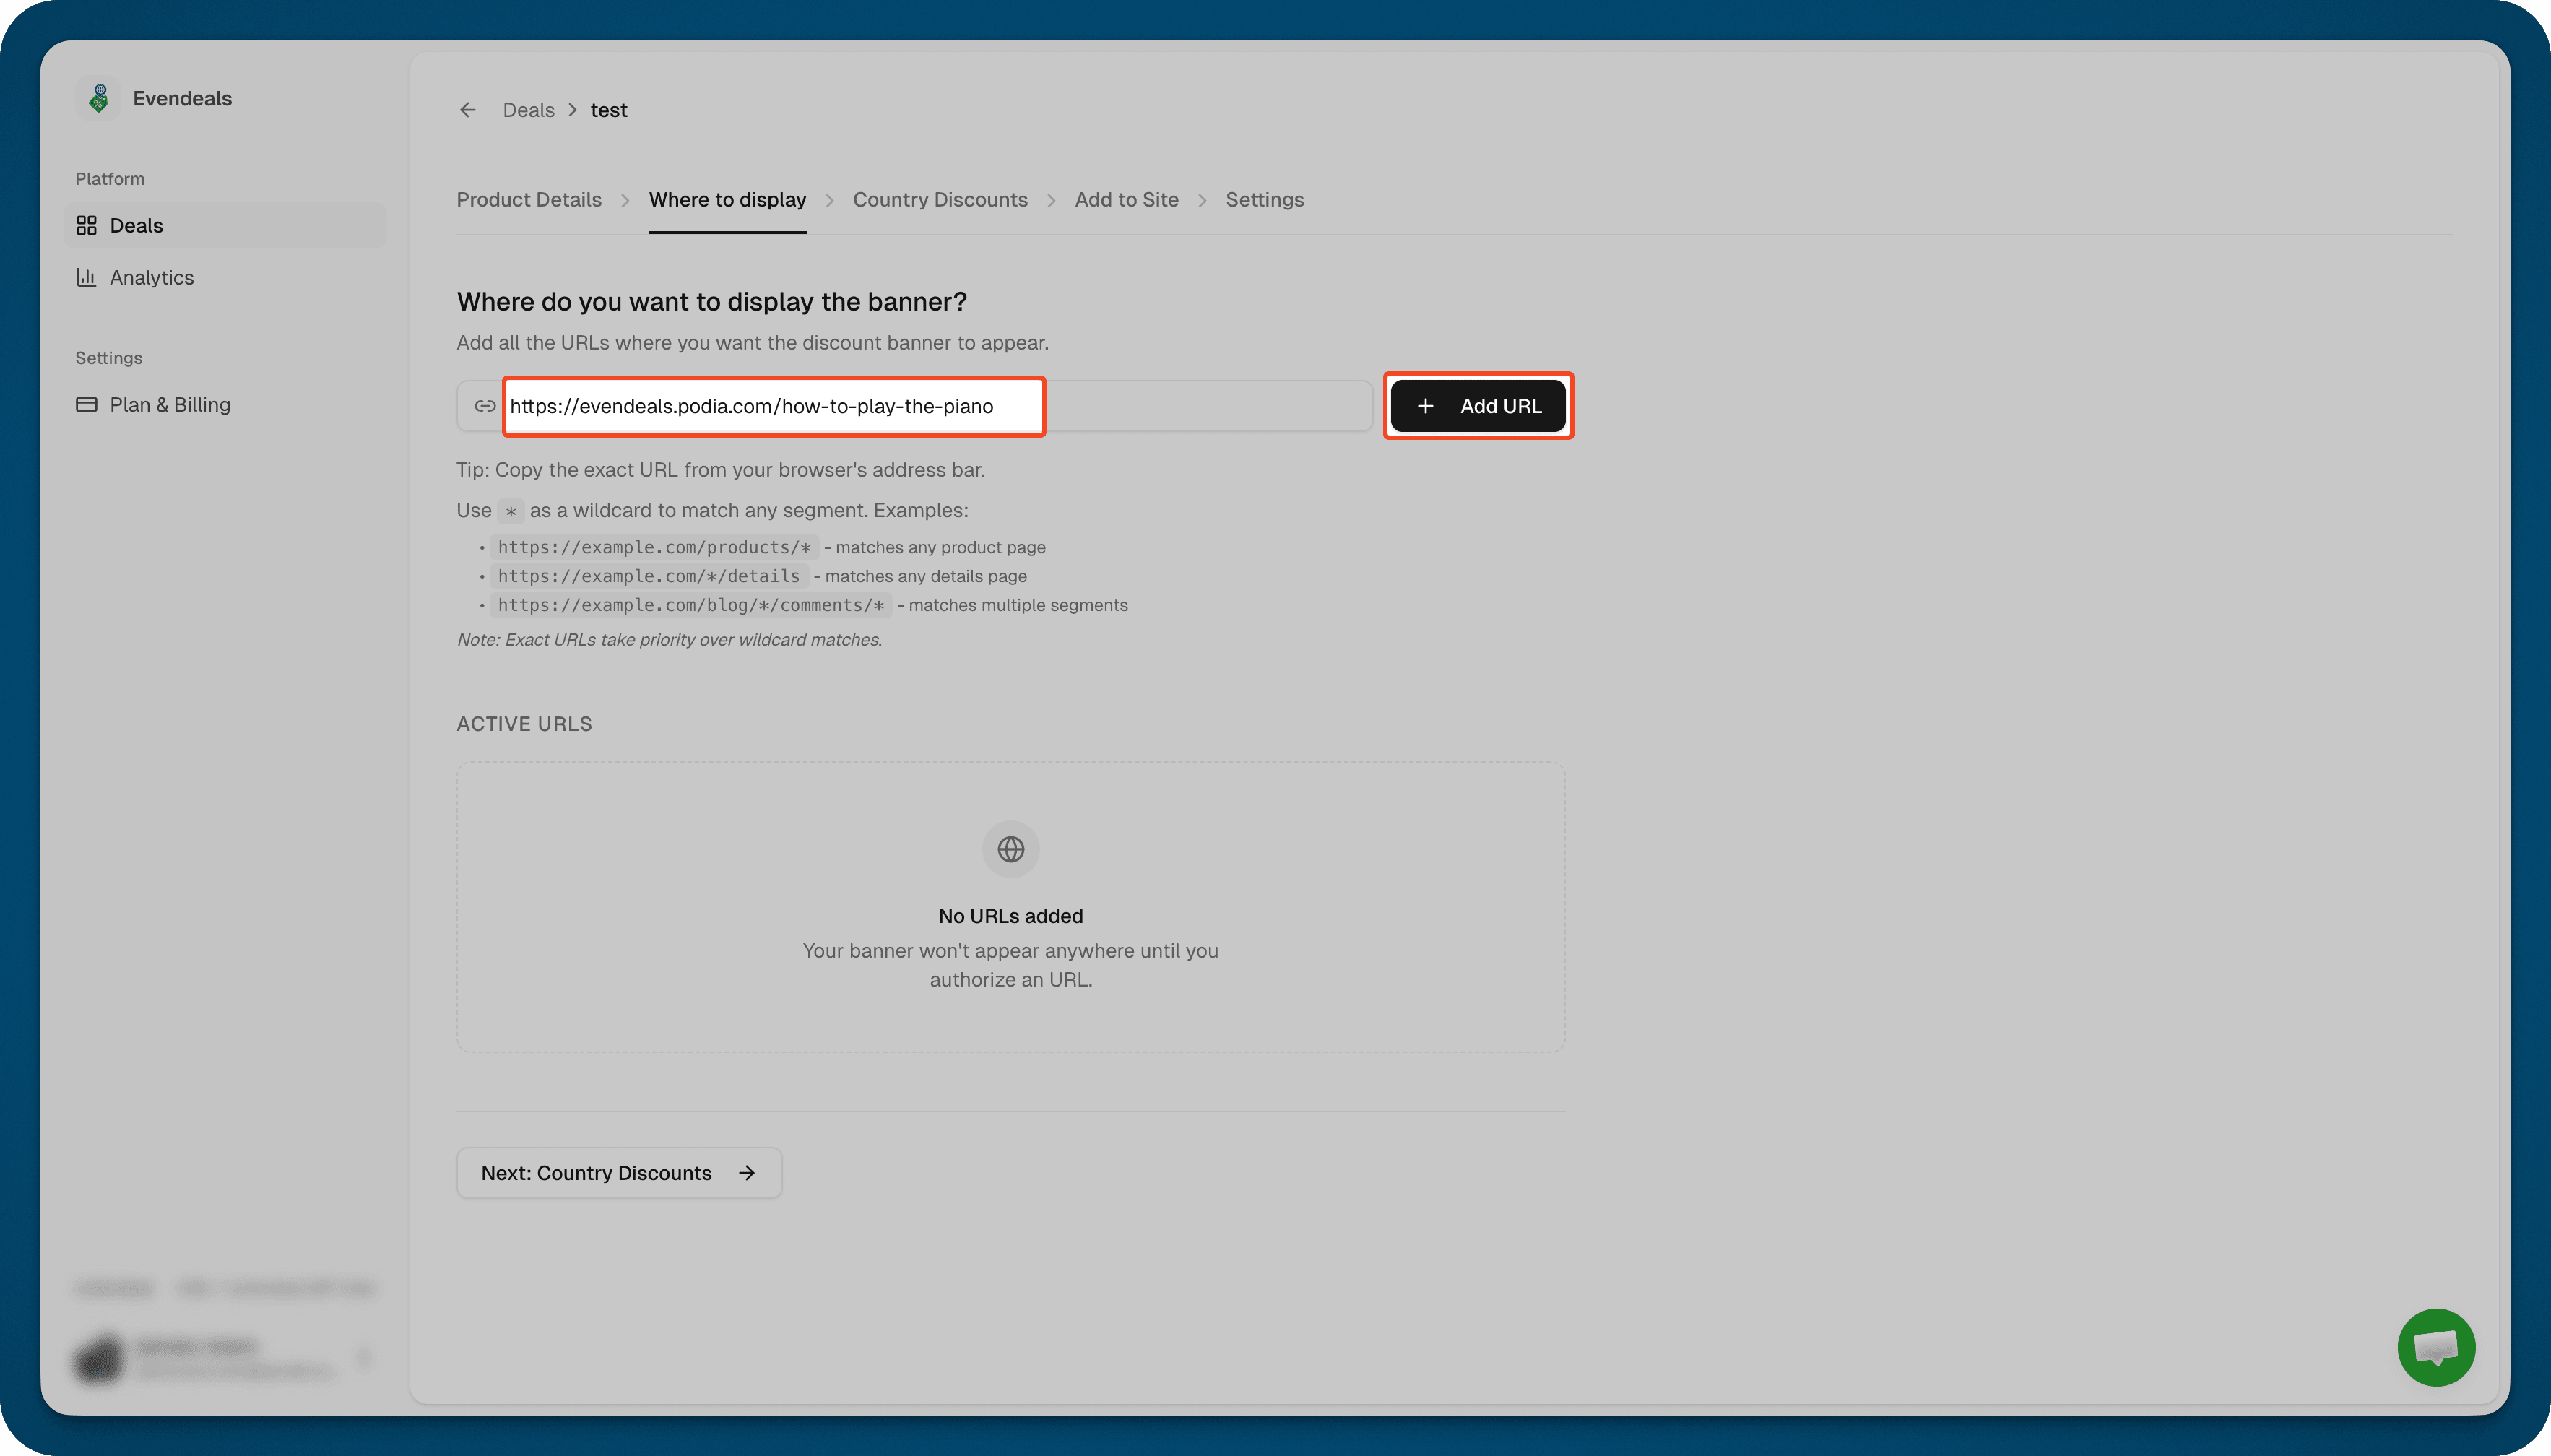Open the Add to Site step
Screen dimensions: 2551x1456
(x=1126, y=199)
